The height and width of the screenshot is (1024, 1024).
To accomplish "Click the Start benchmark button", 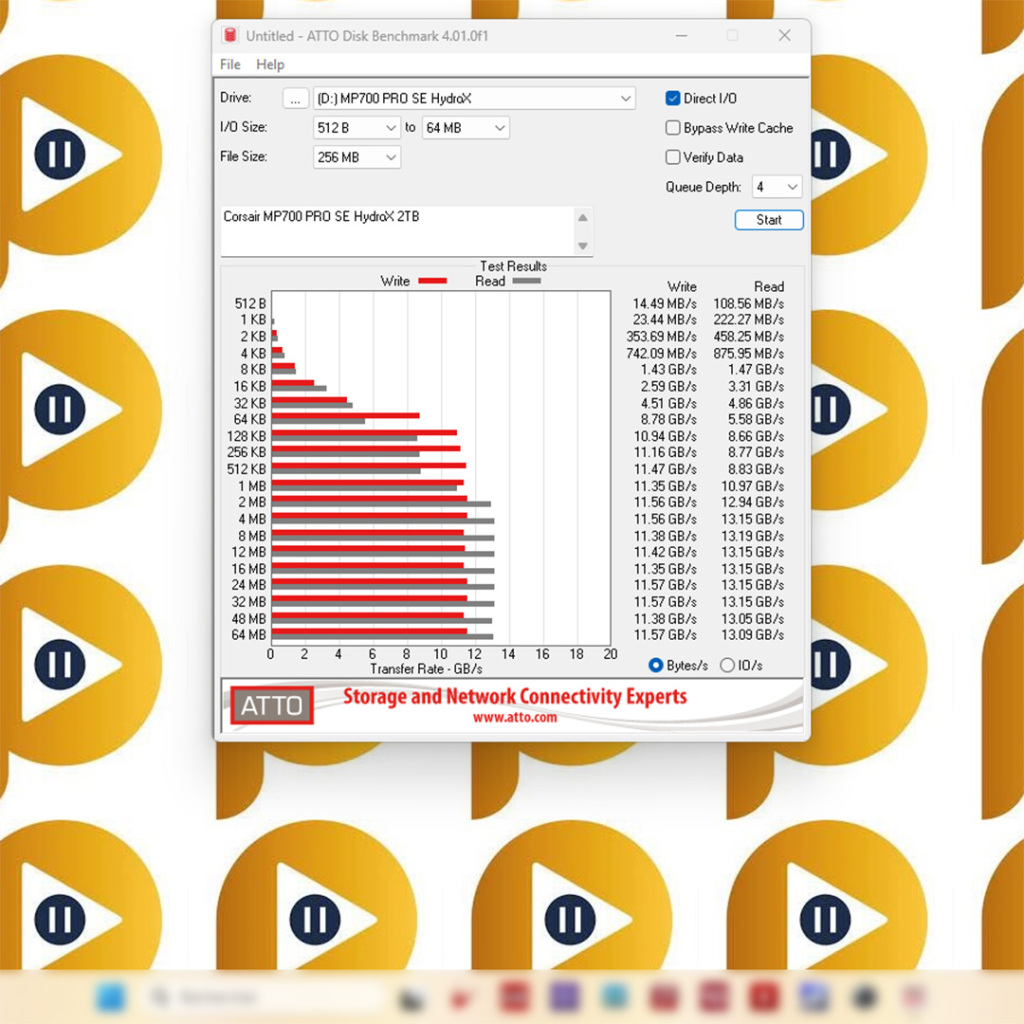I will coord(769,220).
